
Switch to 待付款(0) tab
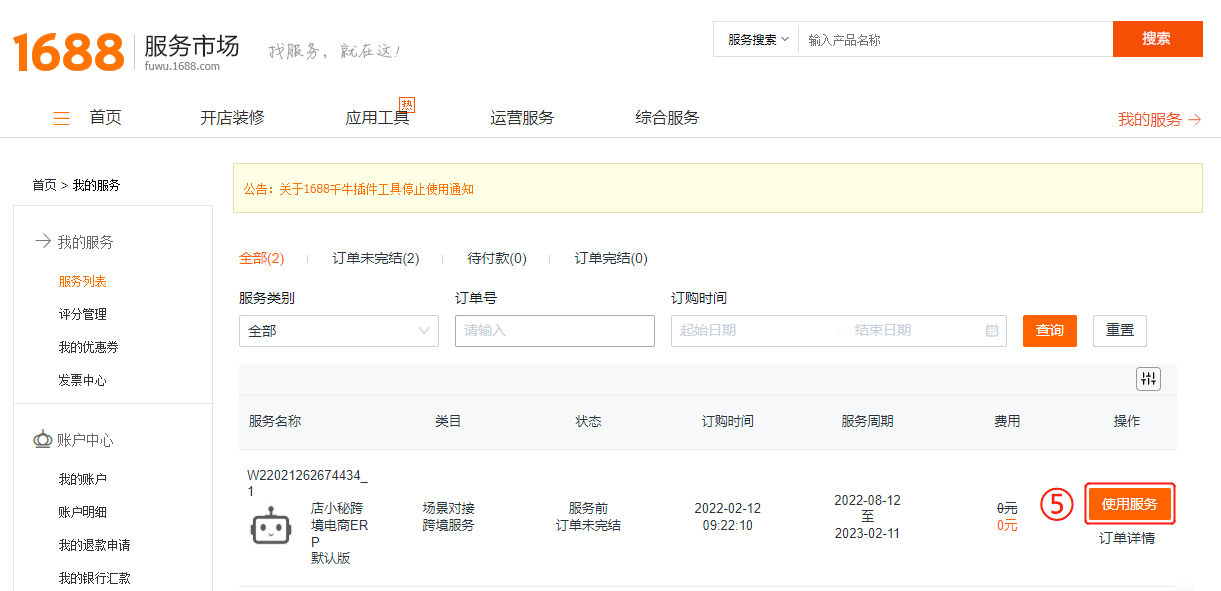(497, 258)
